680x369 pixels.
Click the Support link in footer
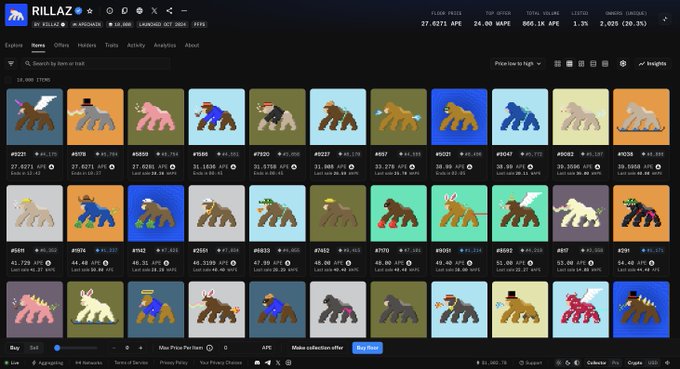tap(530, 362)
